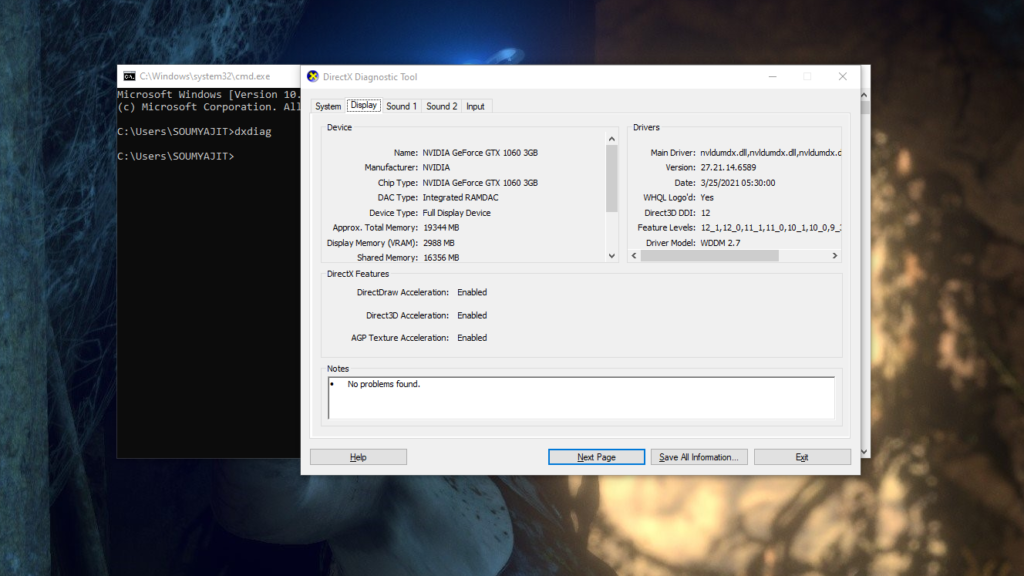Click driver Date '3/25/2021 05:30:00'
This screenshot has width=1024, height=576.
point(738,183)
